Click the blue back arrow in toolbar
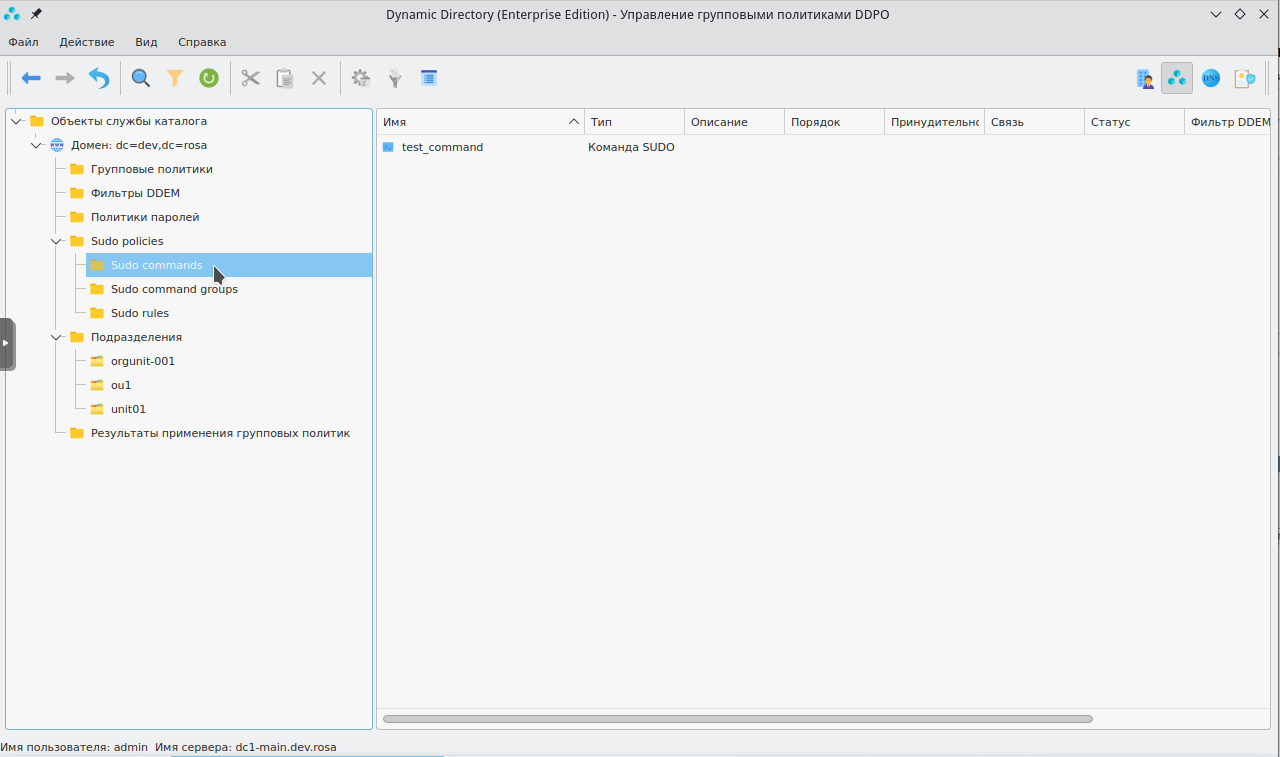1280x757 pixels. 31,78
